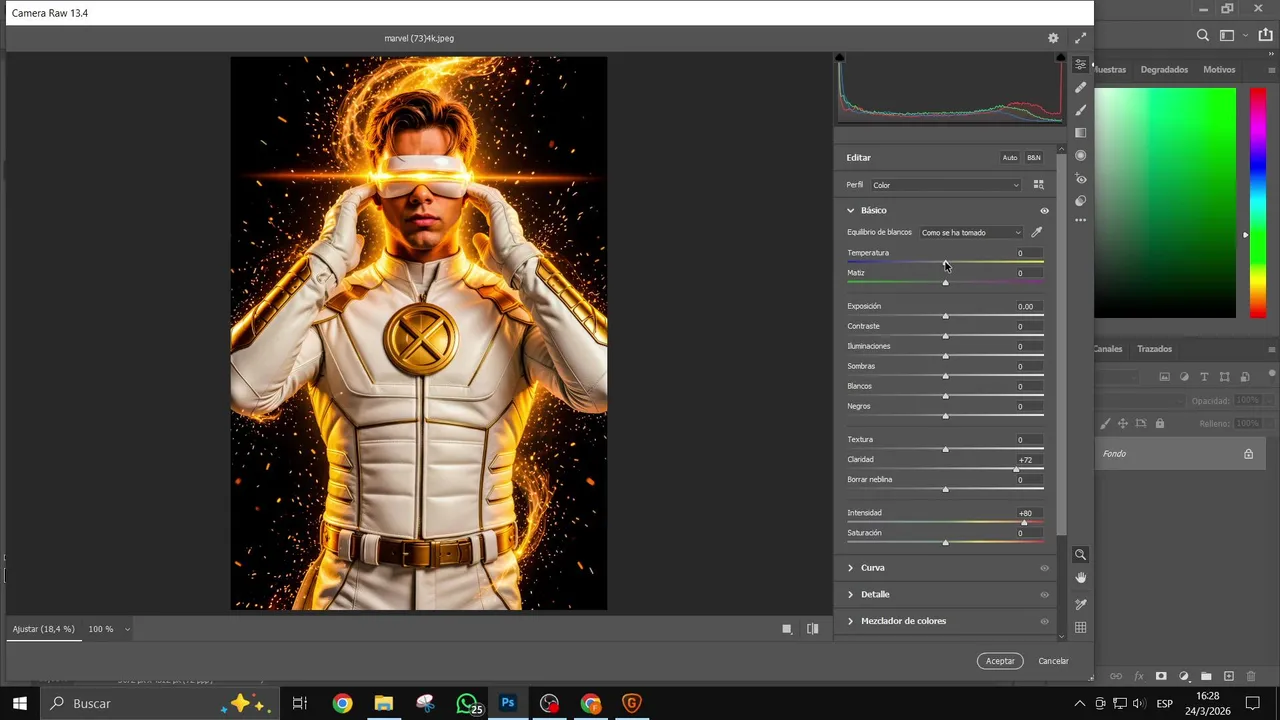Click the shadow clipping warning triangle
This screenshot has height=720, width=1280.
840,58
